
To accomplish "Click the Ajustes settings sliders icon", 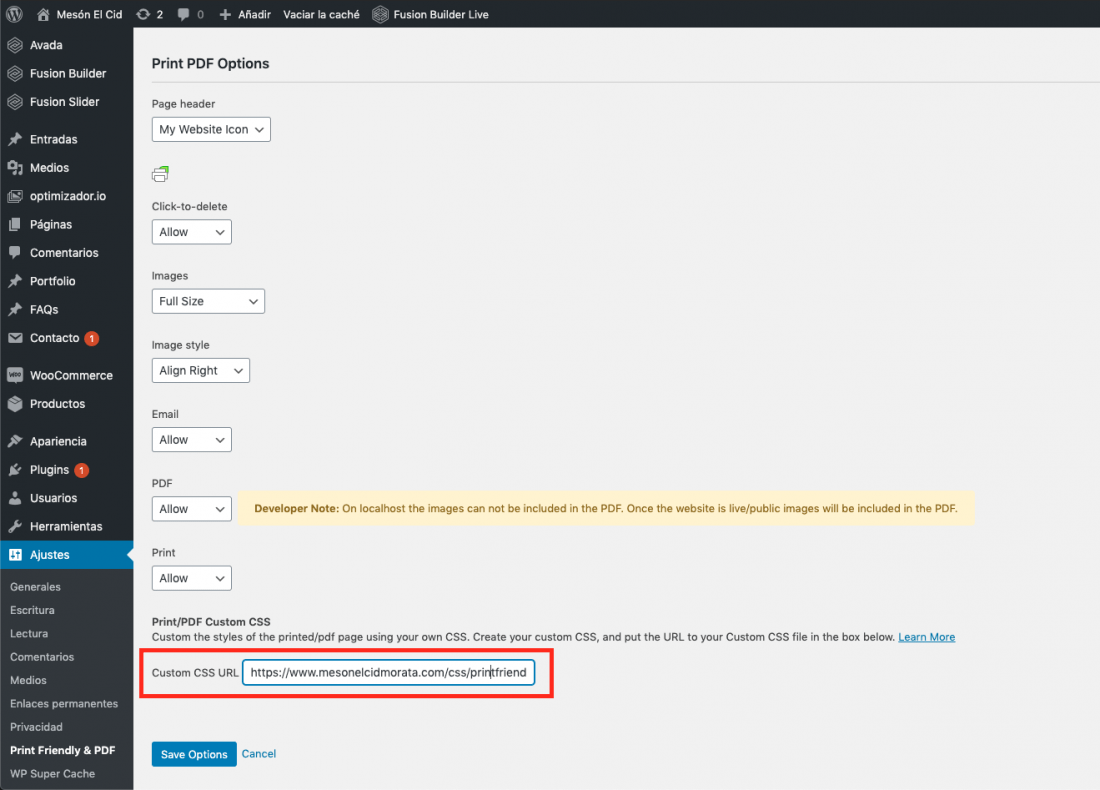I will click(15, 555).
